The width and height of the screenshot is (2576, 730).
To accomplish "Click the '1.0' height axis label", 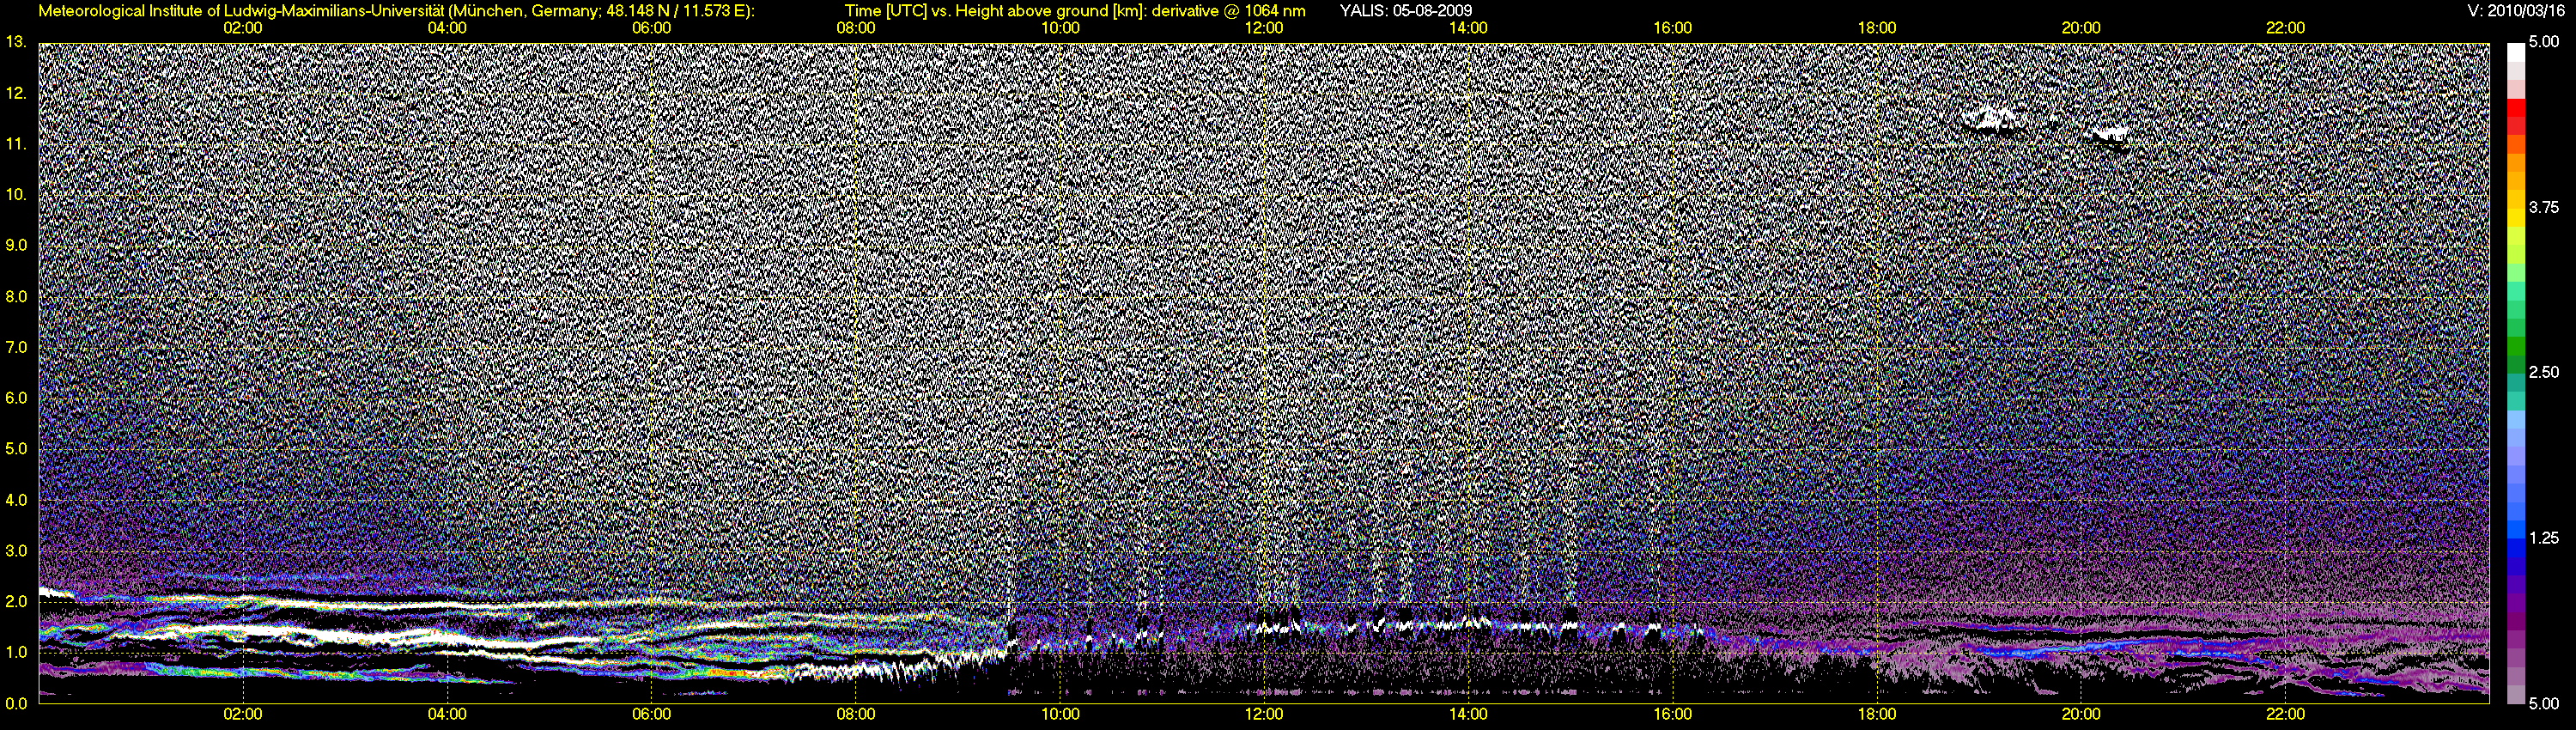I will click(15, 652).
